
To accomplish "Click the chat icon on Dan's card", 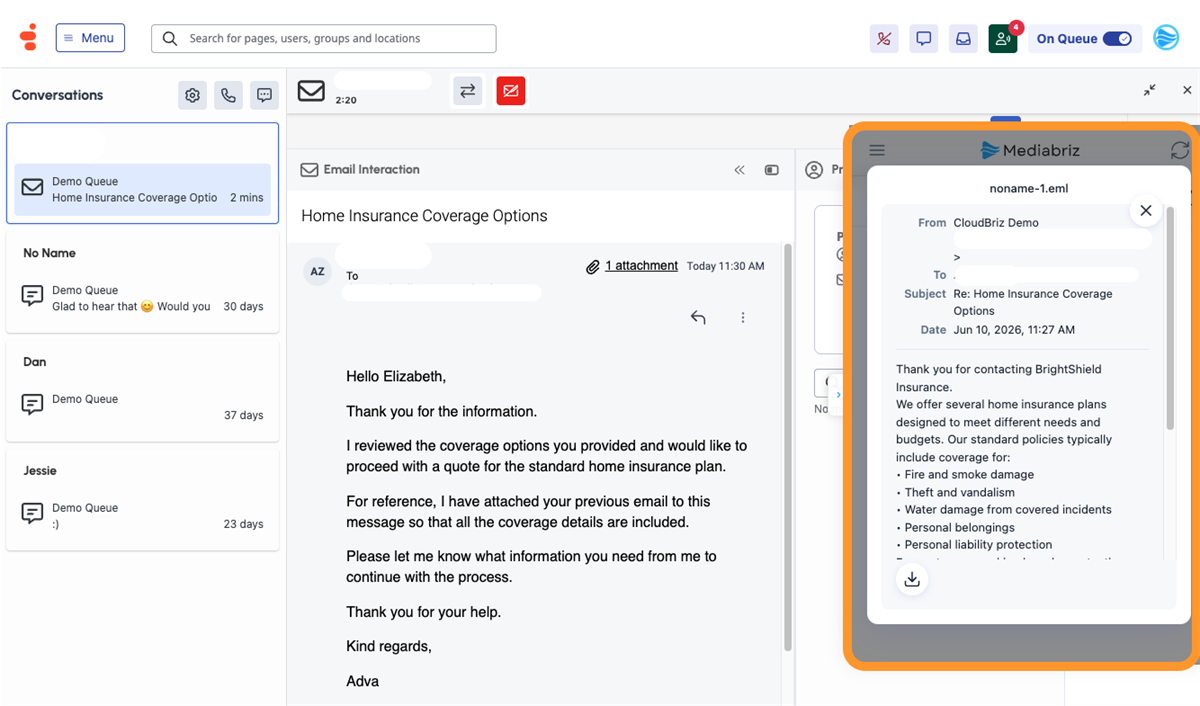I will [32, 404].
